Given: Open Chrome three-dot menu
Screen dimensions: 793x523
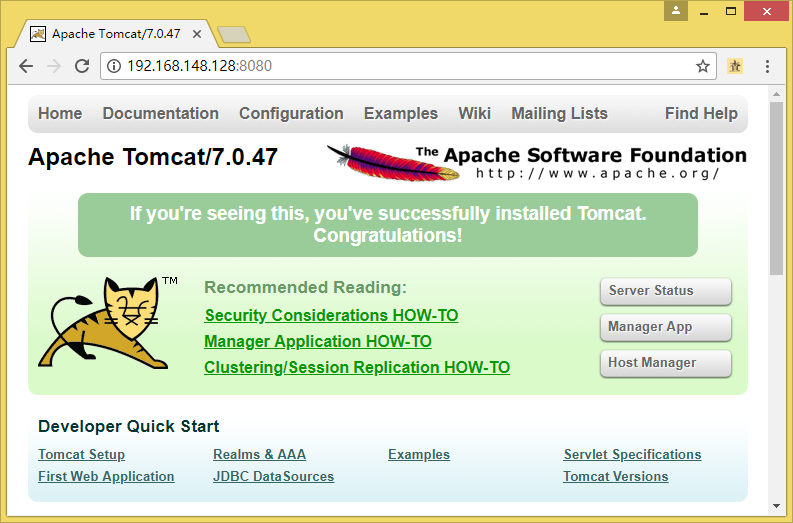Looking at the screenshot, I should pos(767,66).
